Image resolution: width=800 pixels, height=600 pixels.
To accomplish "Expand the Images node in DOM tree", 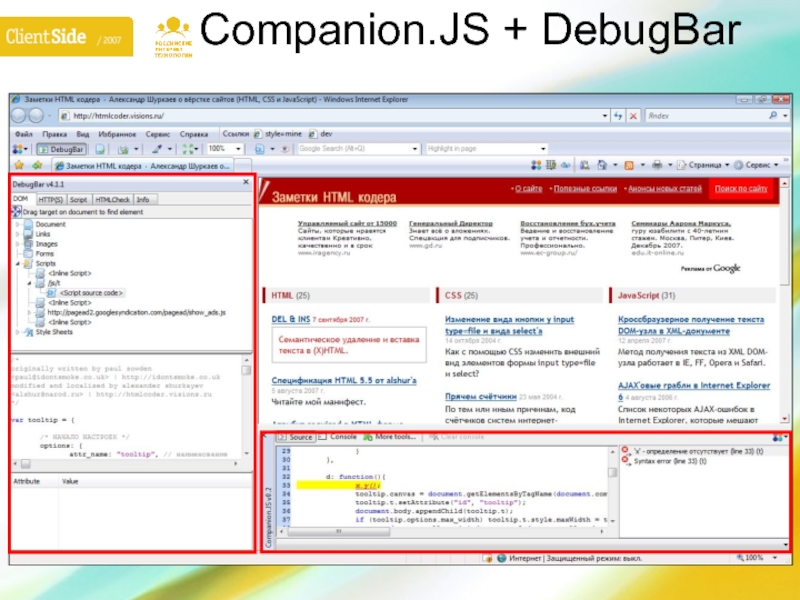I will coord(18,244).
